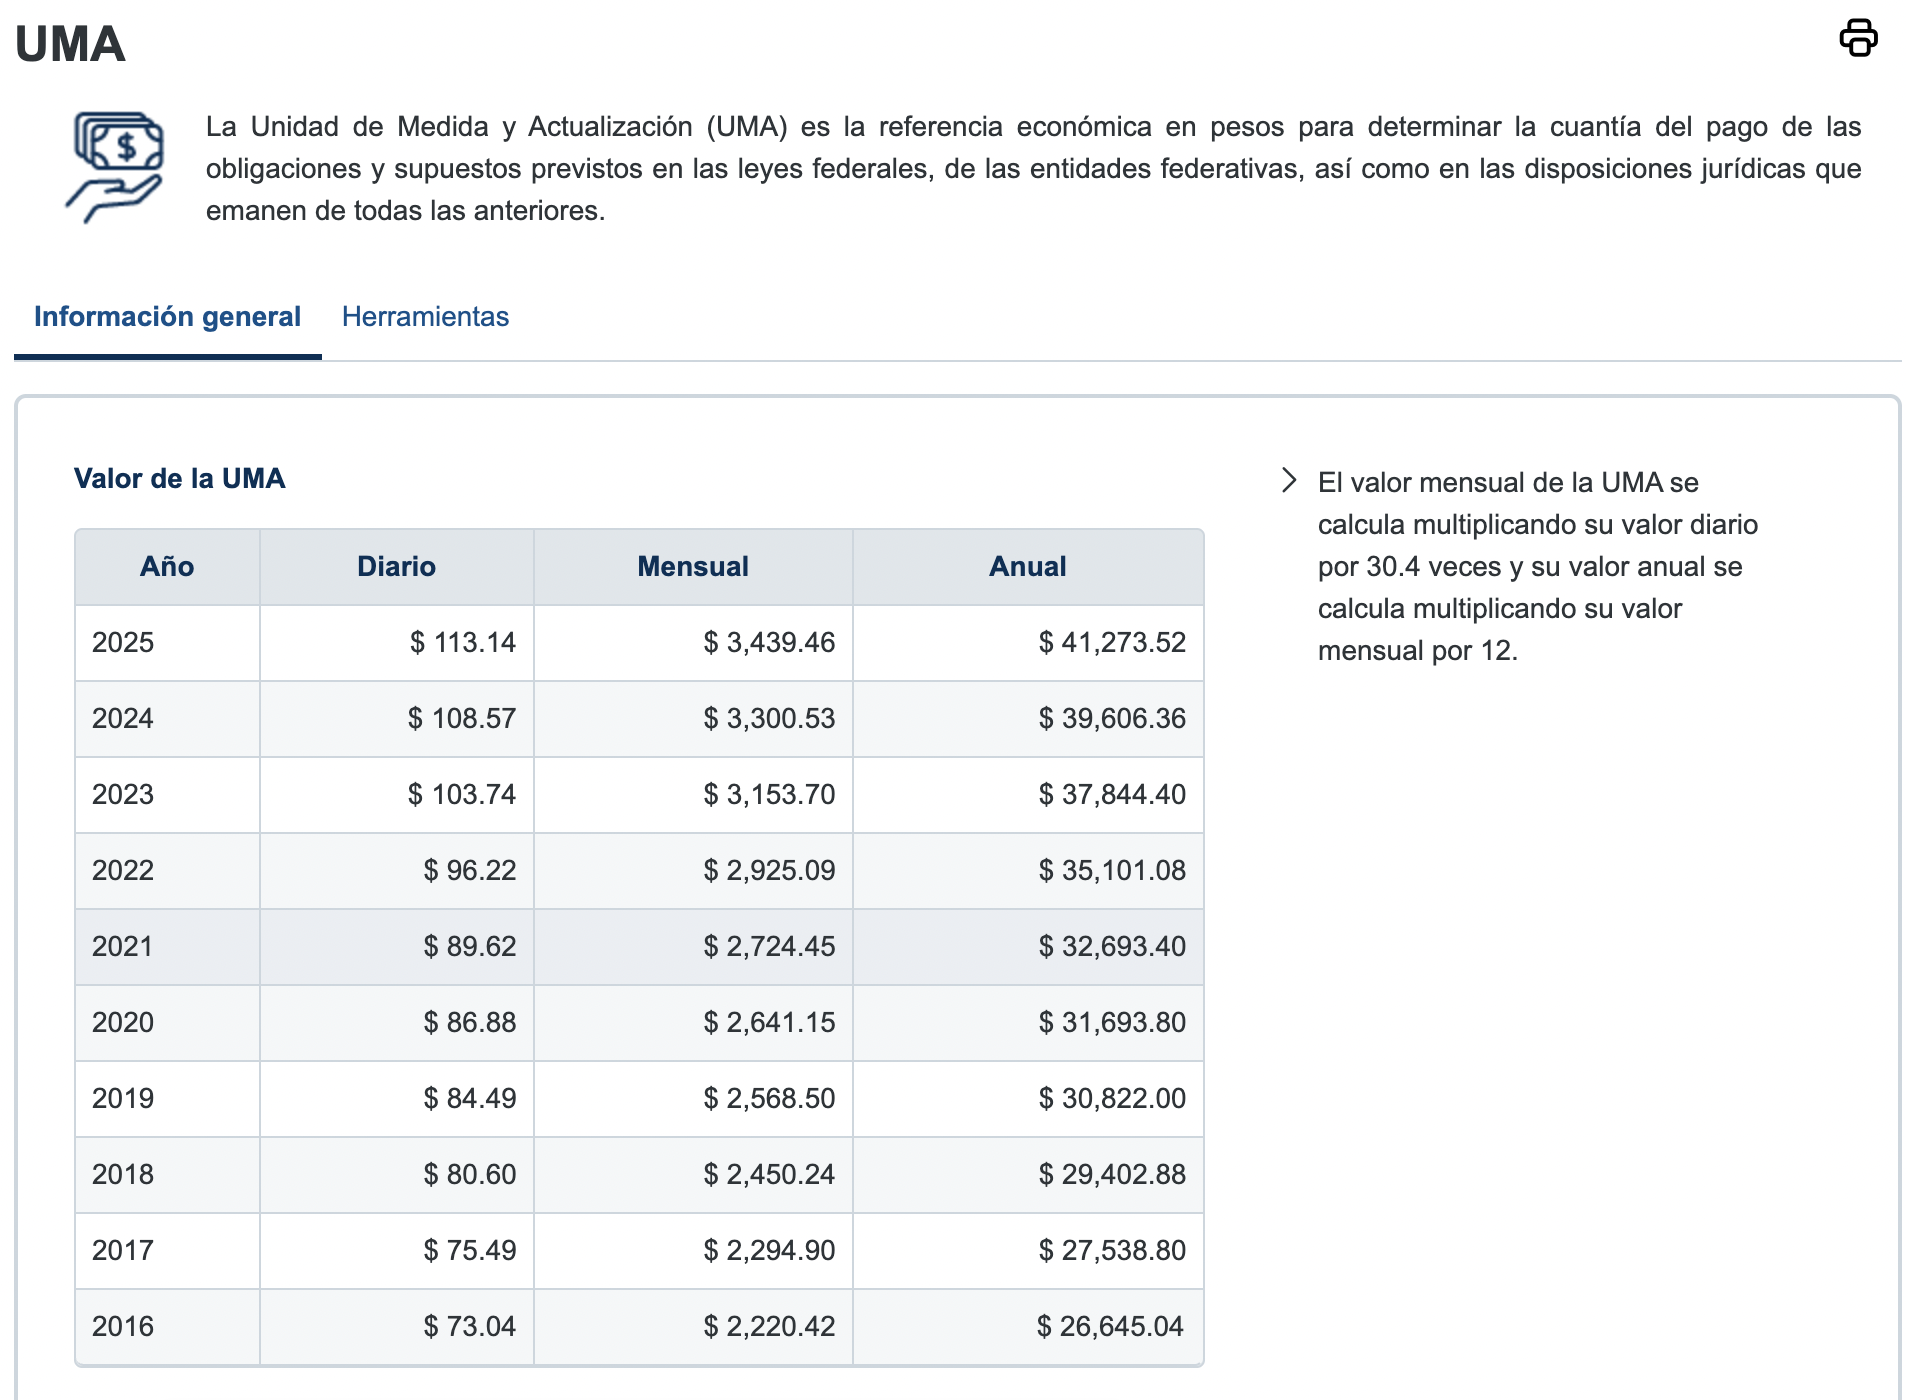
Task: Open the Información general tab
Action: (167, 317)
